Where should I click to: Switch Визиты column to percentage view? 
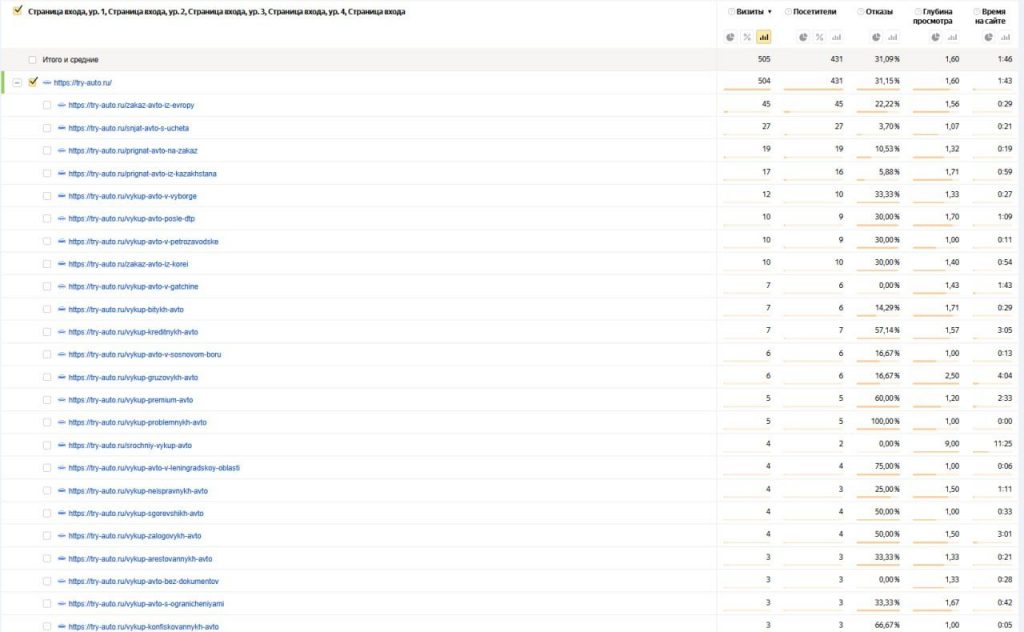coord(747,37)
